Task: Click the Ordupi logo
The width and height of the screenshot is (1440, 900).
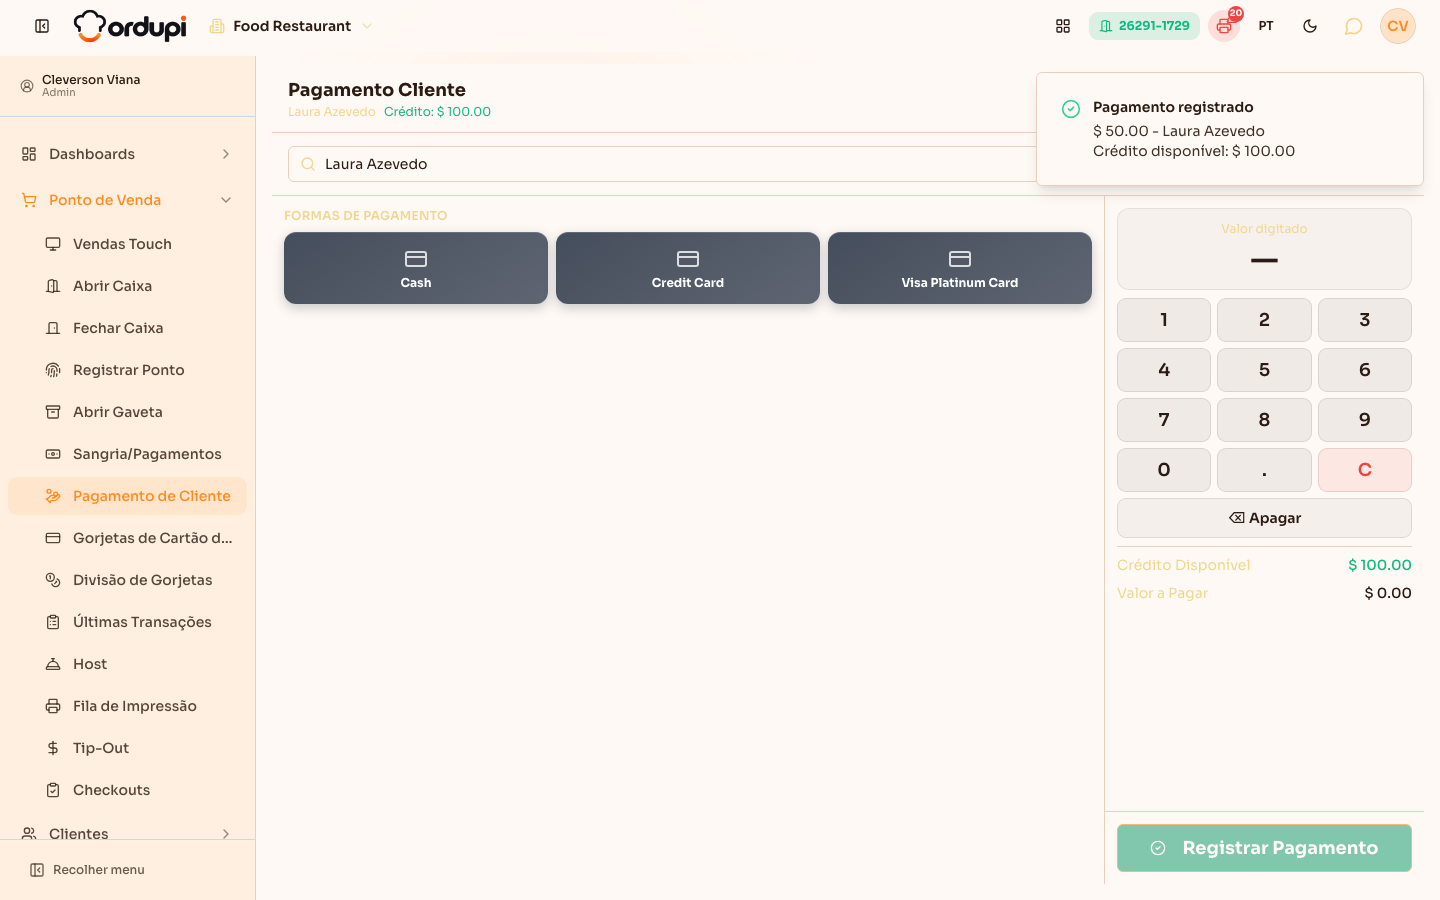Action: click(130, 26)
